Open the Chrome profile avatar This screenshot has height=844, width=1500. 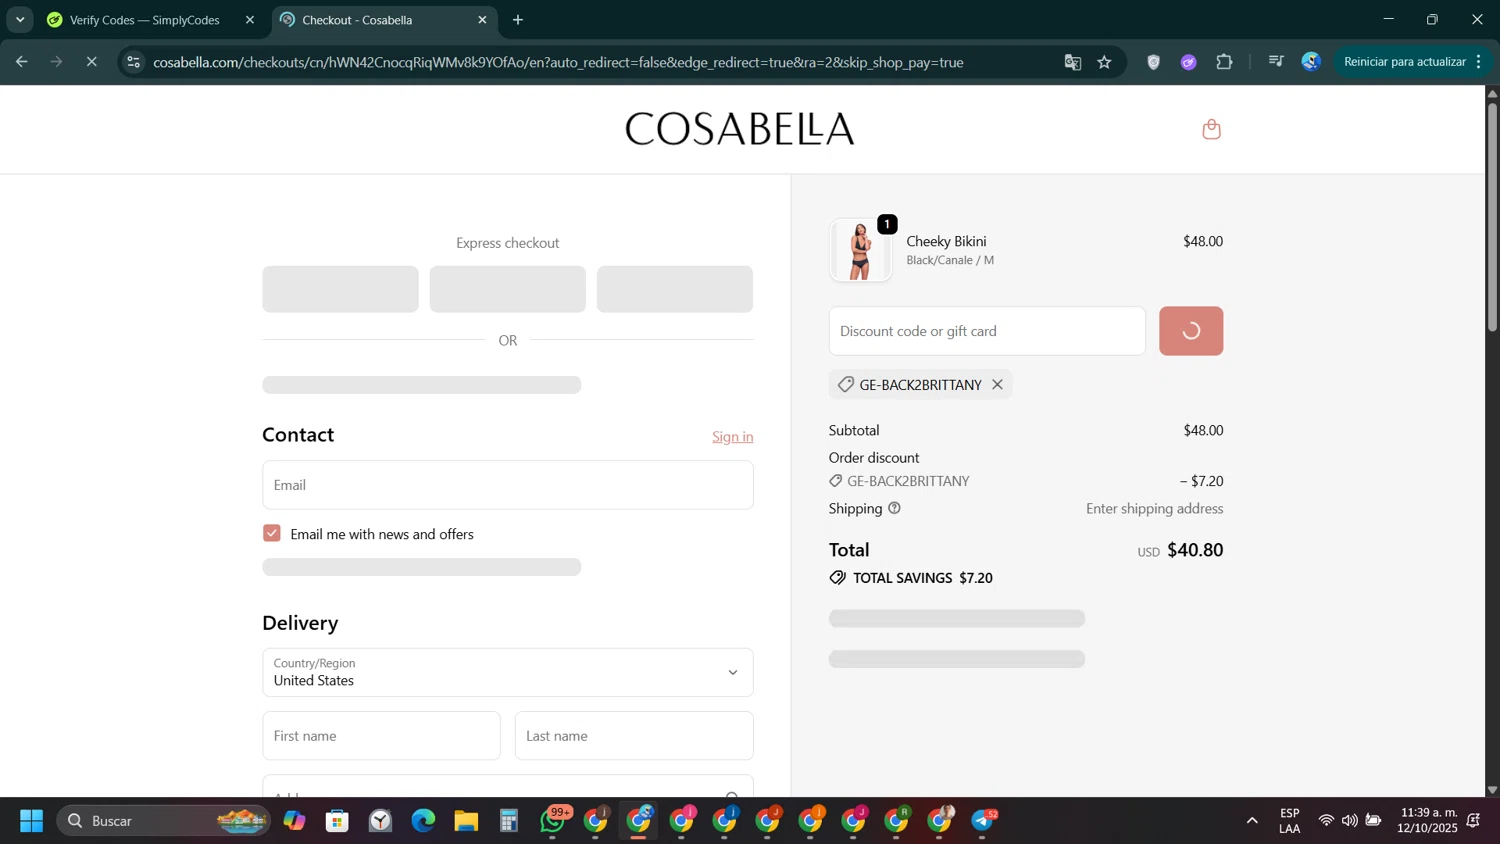coord(1311,62)
